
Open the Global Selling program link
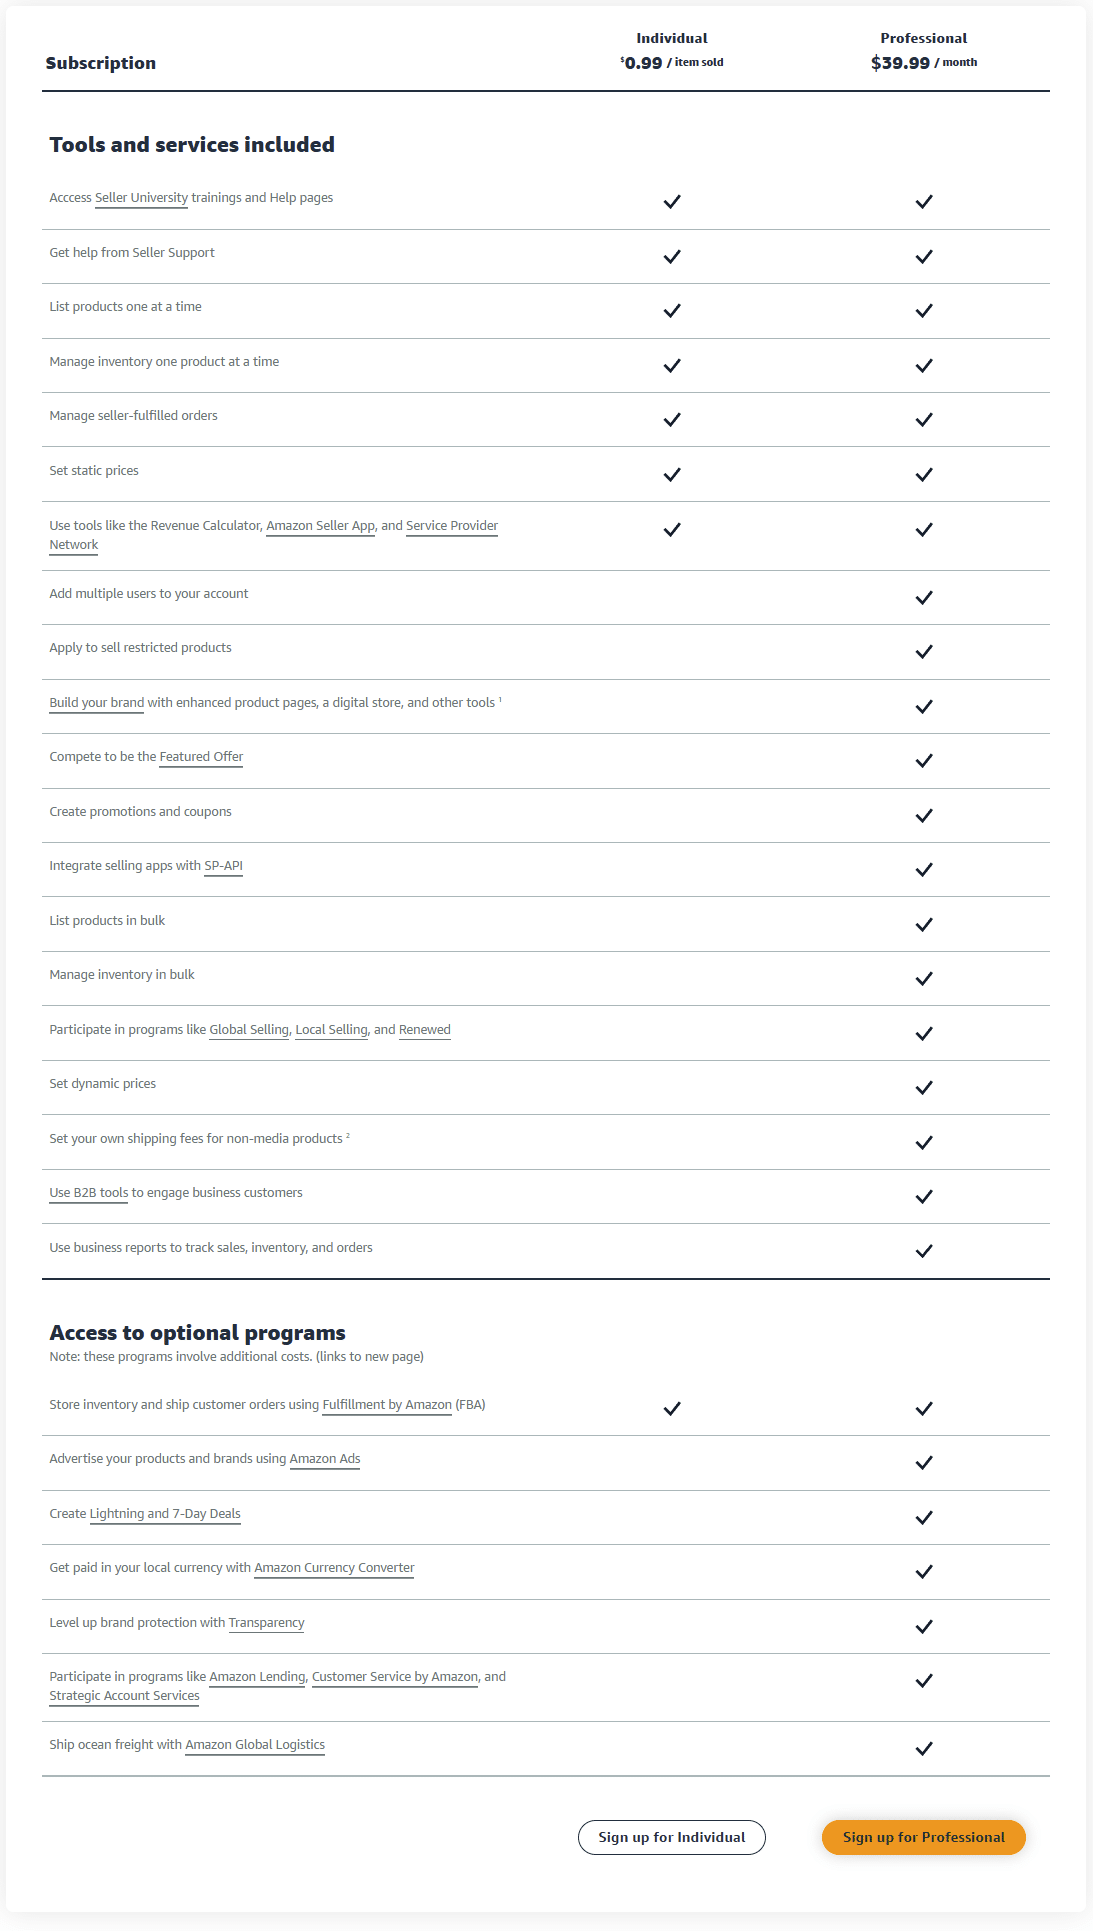click(248, 1029)
